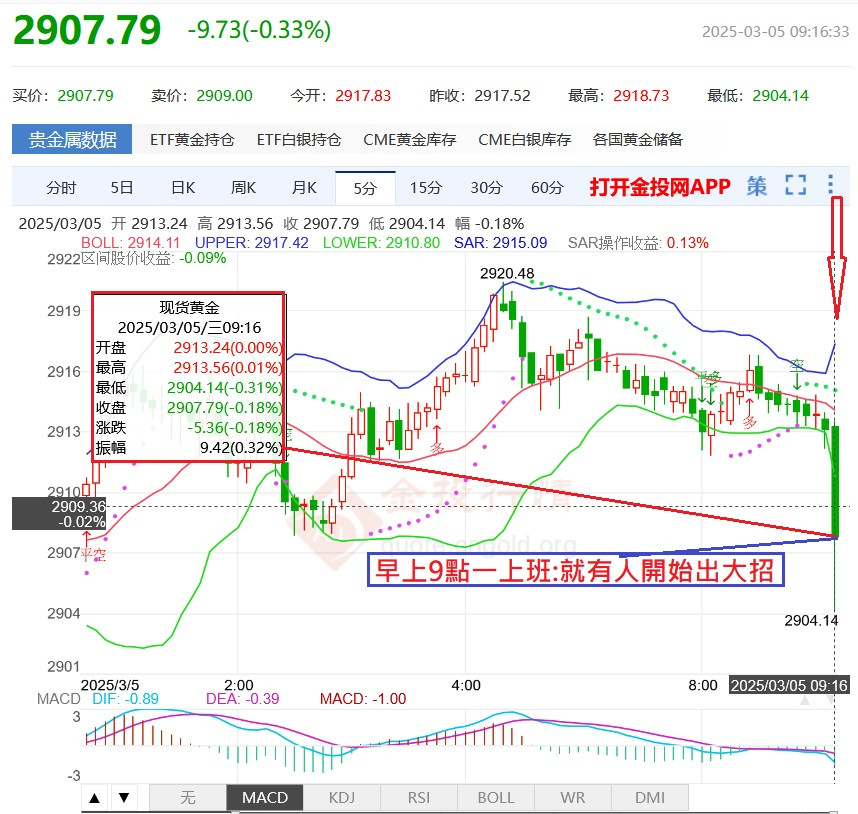Viewport: 858px width, 814px height.
Task: Select the KDJ indicator button
Action: pyautogui.click(x=342, y=798)
